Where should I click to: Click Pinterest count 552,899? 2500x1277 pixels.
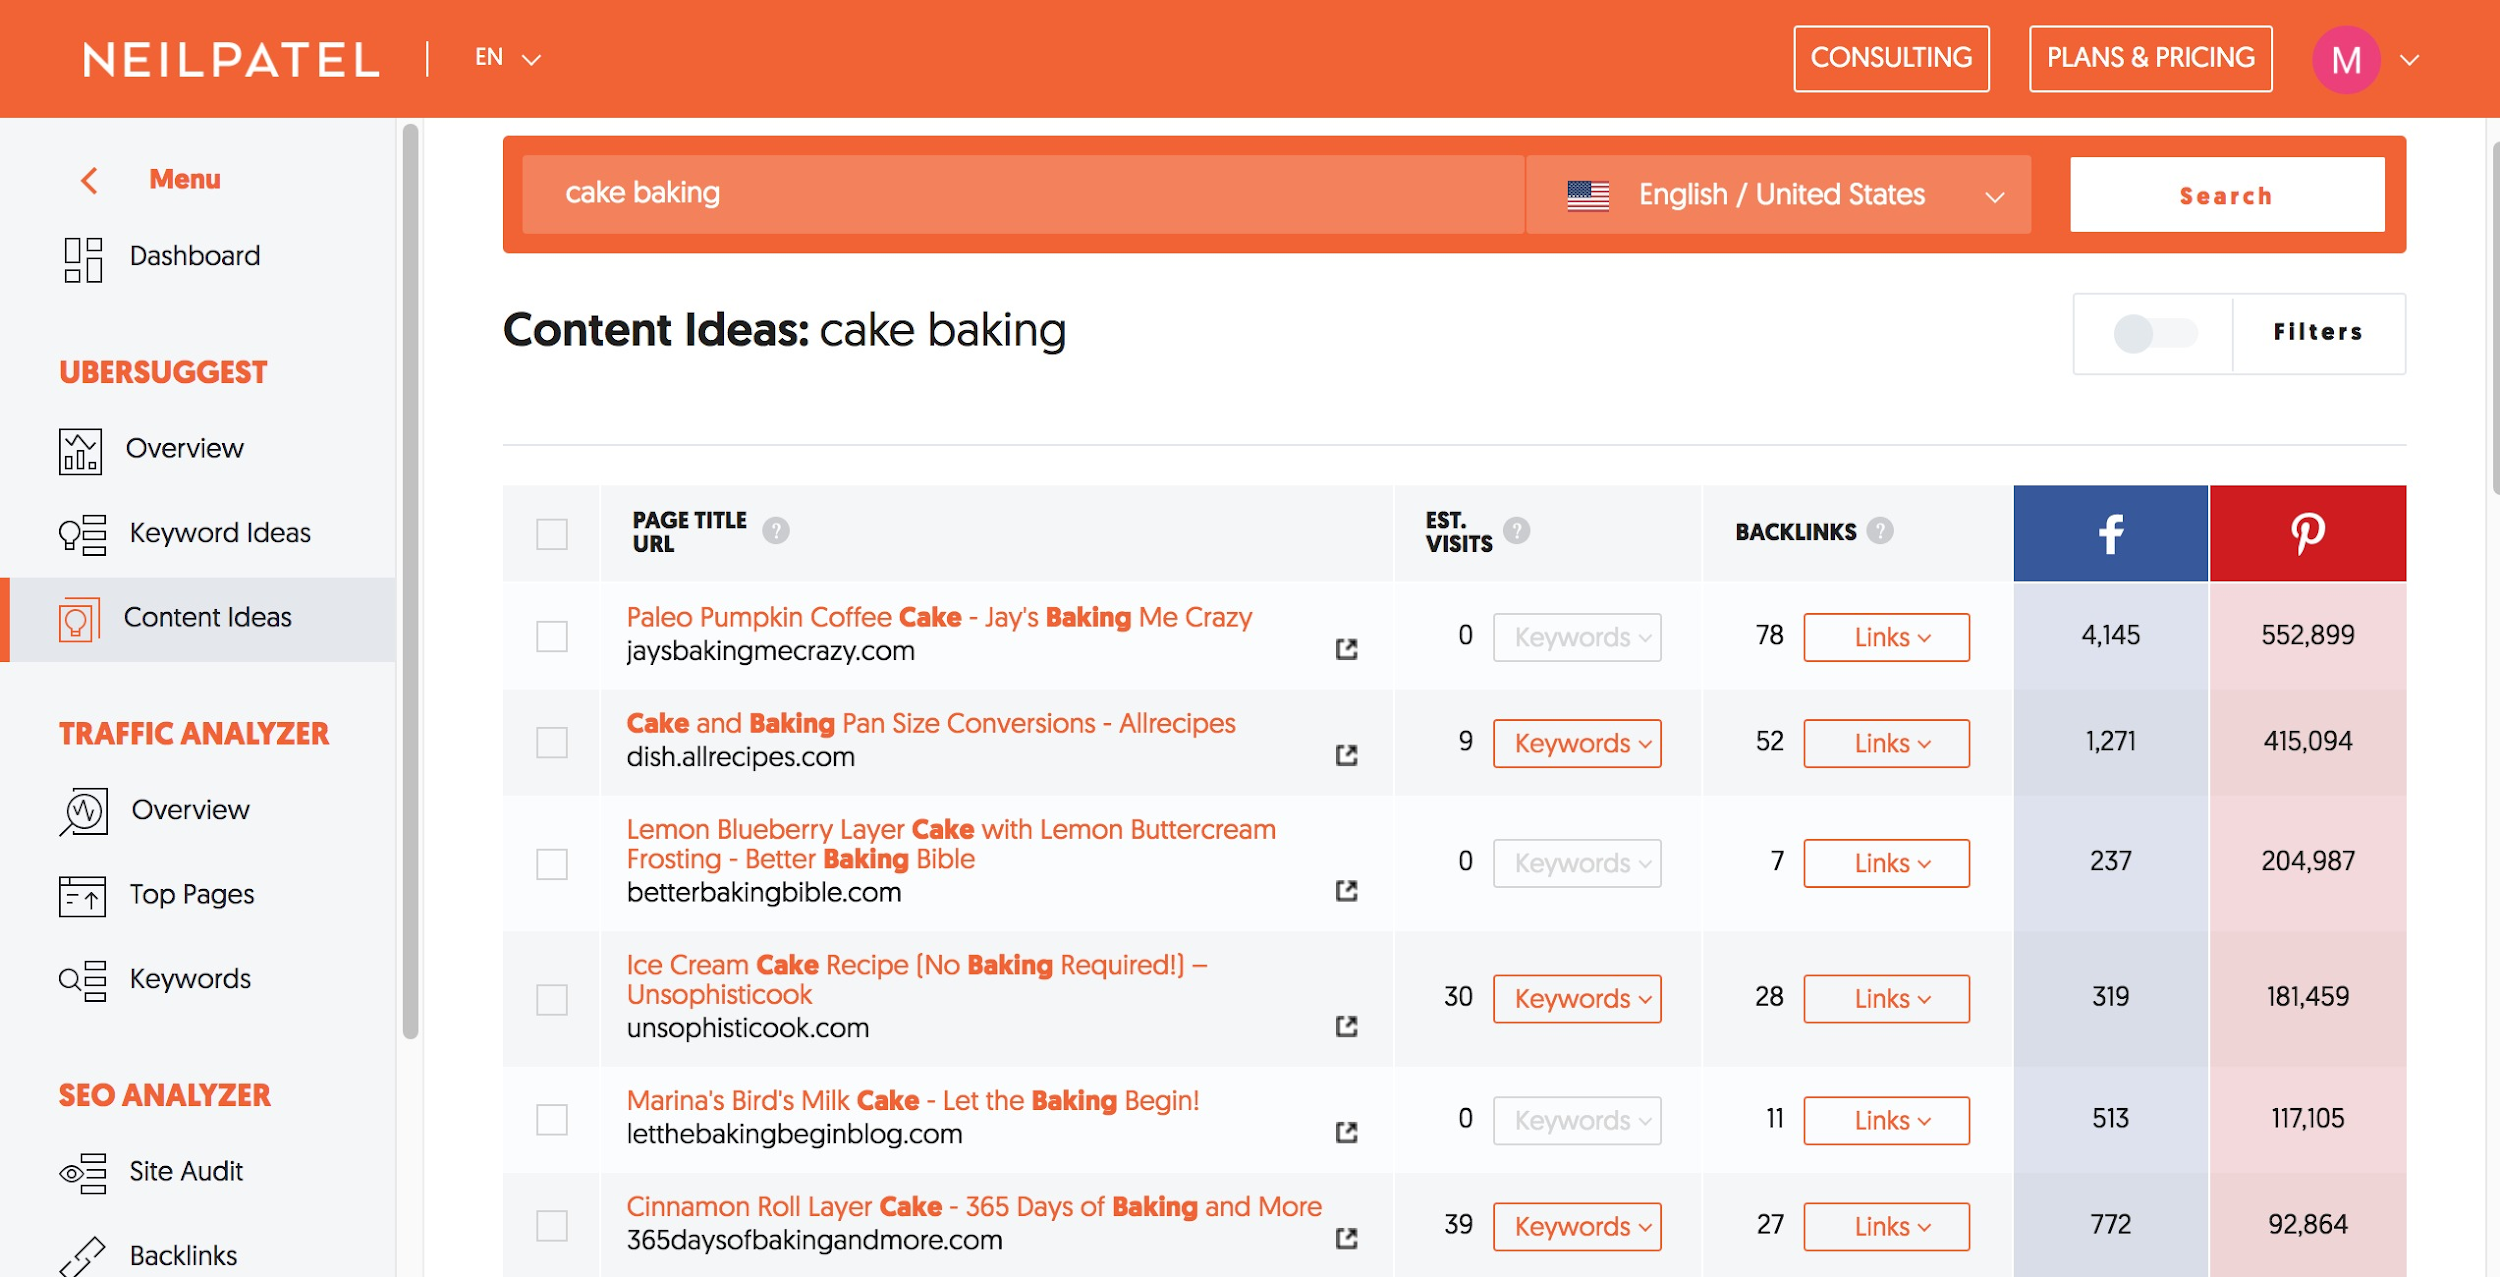pyautogui.click(x=2308, y=636)
